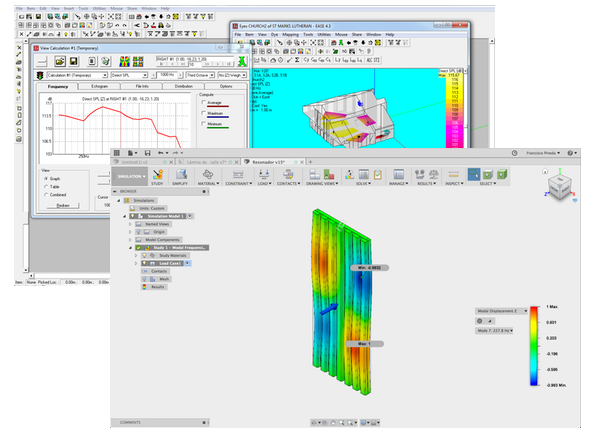Open the Fusion data panel grid icon
This screenshot has width=594, height=434.
pos(117,153)
